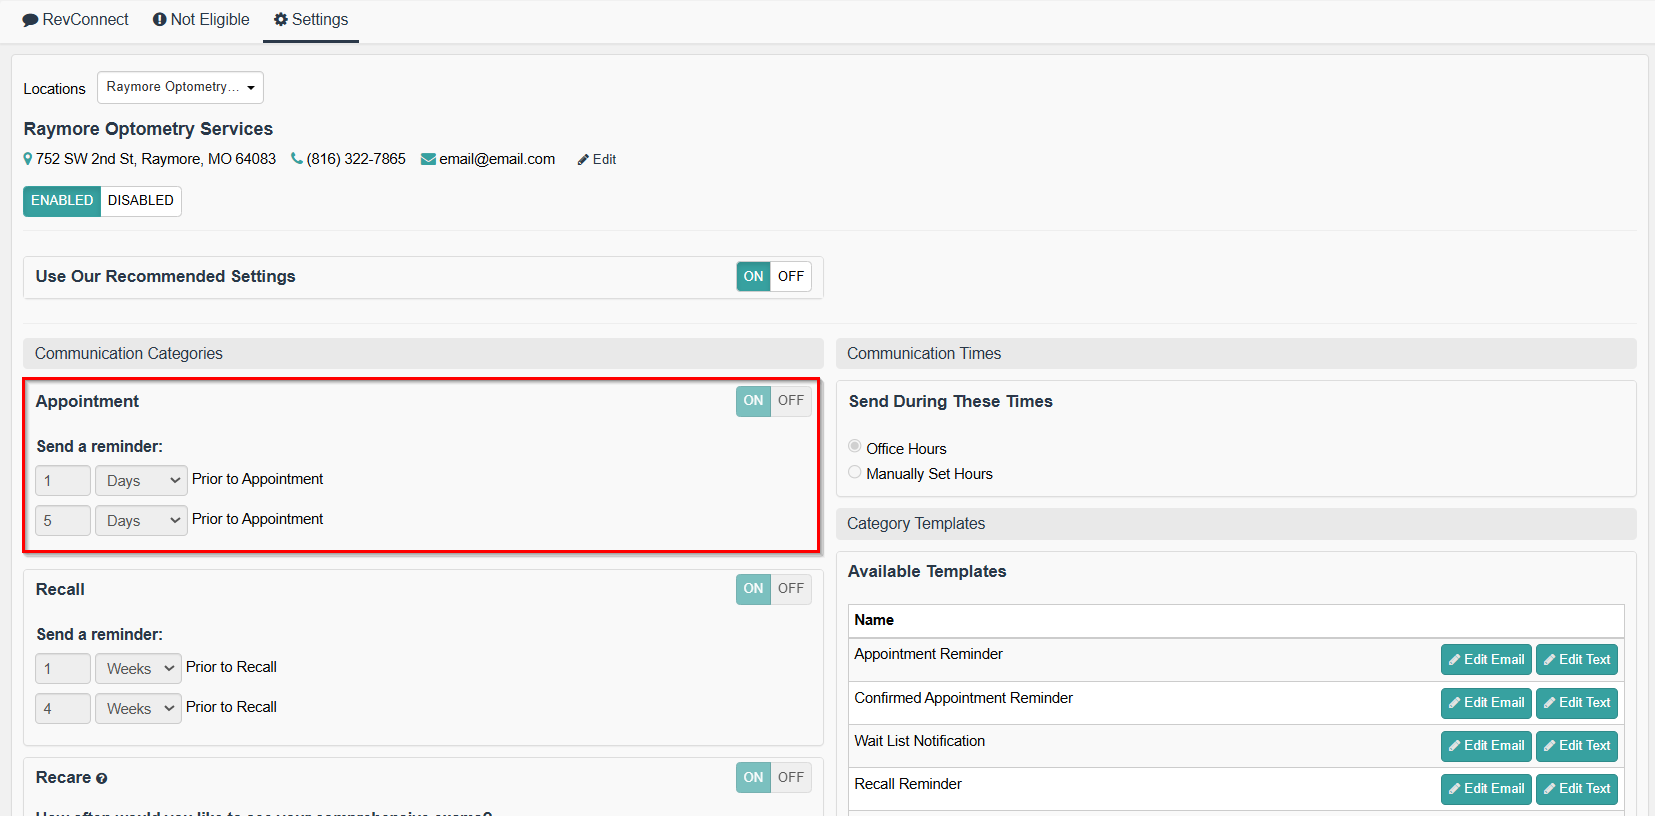Click the Recare help question mark icon
Viewport: 1655px width, 816px height.
[x=101, y=778]
